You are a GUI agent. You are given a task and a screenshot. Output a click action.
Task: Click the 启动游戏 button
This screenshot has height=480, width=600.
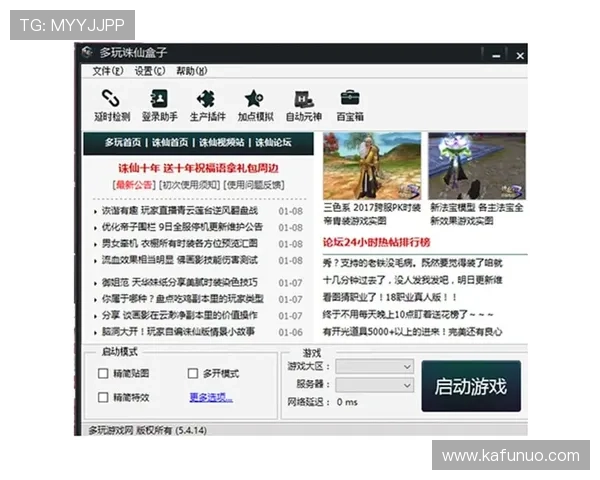pos(471,386)
